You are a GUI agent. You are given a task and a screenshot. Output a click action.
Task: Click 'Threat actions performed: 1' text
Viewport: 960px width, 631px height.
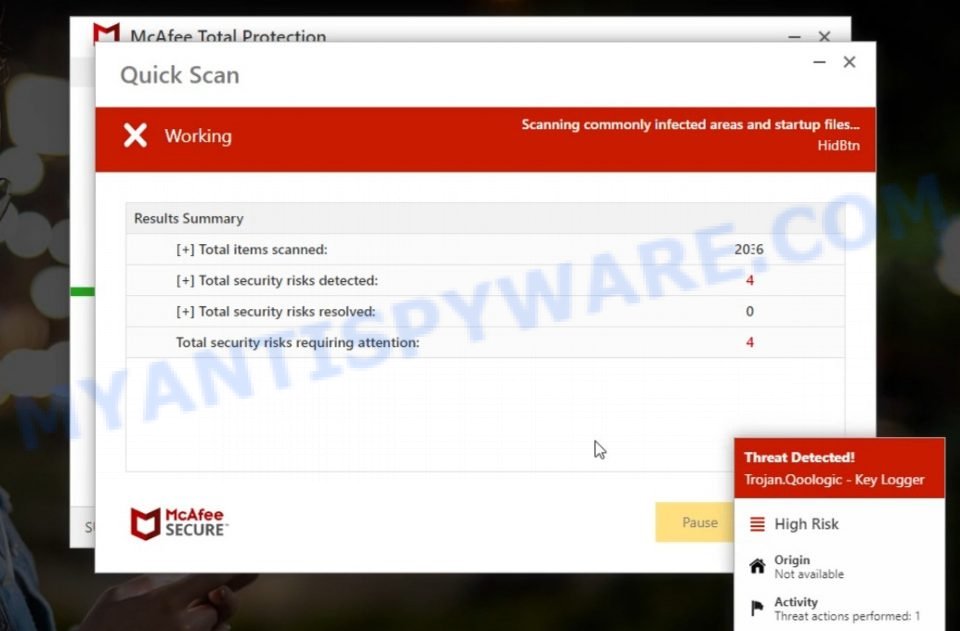point(847,616)
